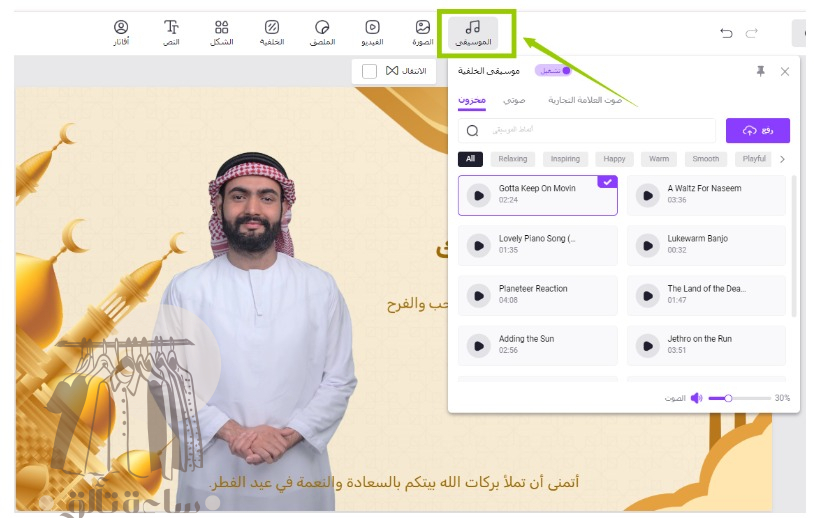Screen dimensions: 814x518
Task: Open the Avatar tool in toolbar
Action: (121, 33)
